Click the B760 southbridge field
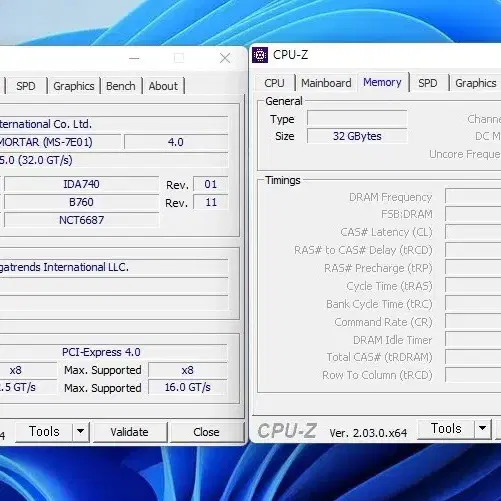The image size is (501, 501). pos(81,202)
